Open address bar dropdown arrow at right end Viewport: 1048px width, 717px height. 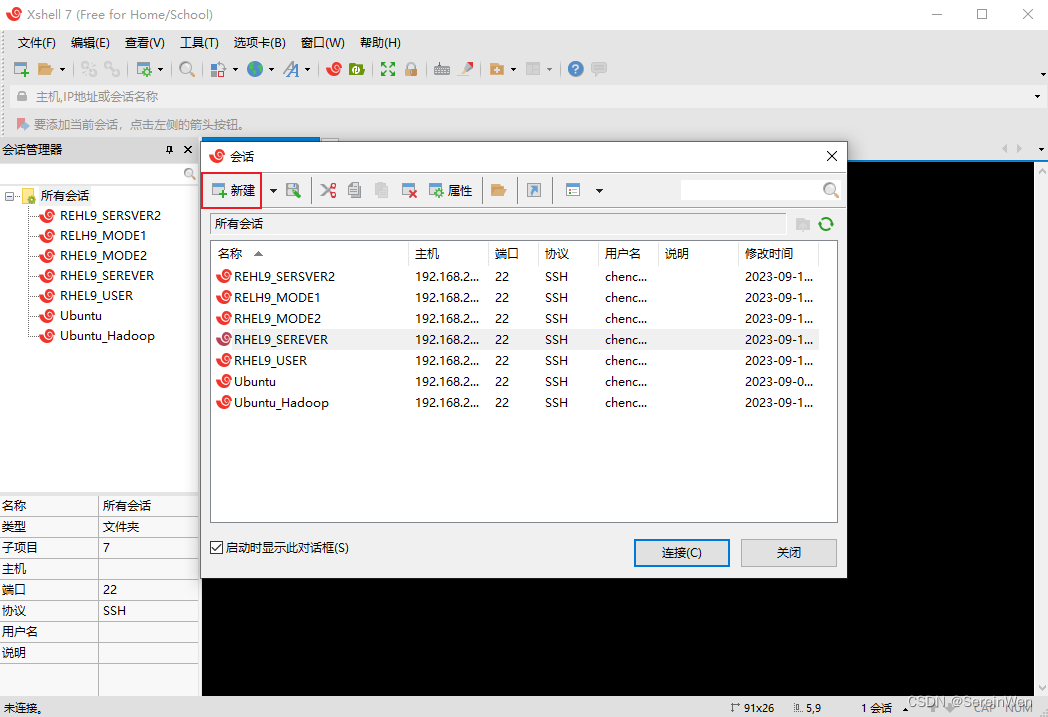(x=1037, y=97)
